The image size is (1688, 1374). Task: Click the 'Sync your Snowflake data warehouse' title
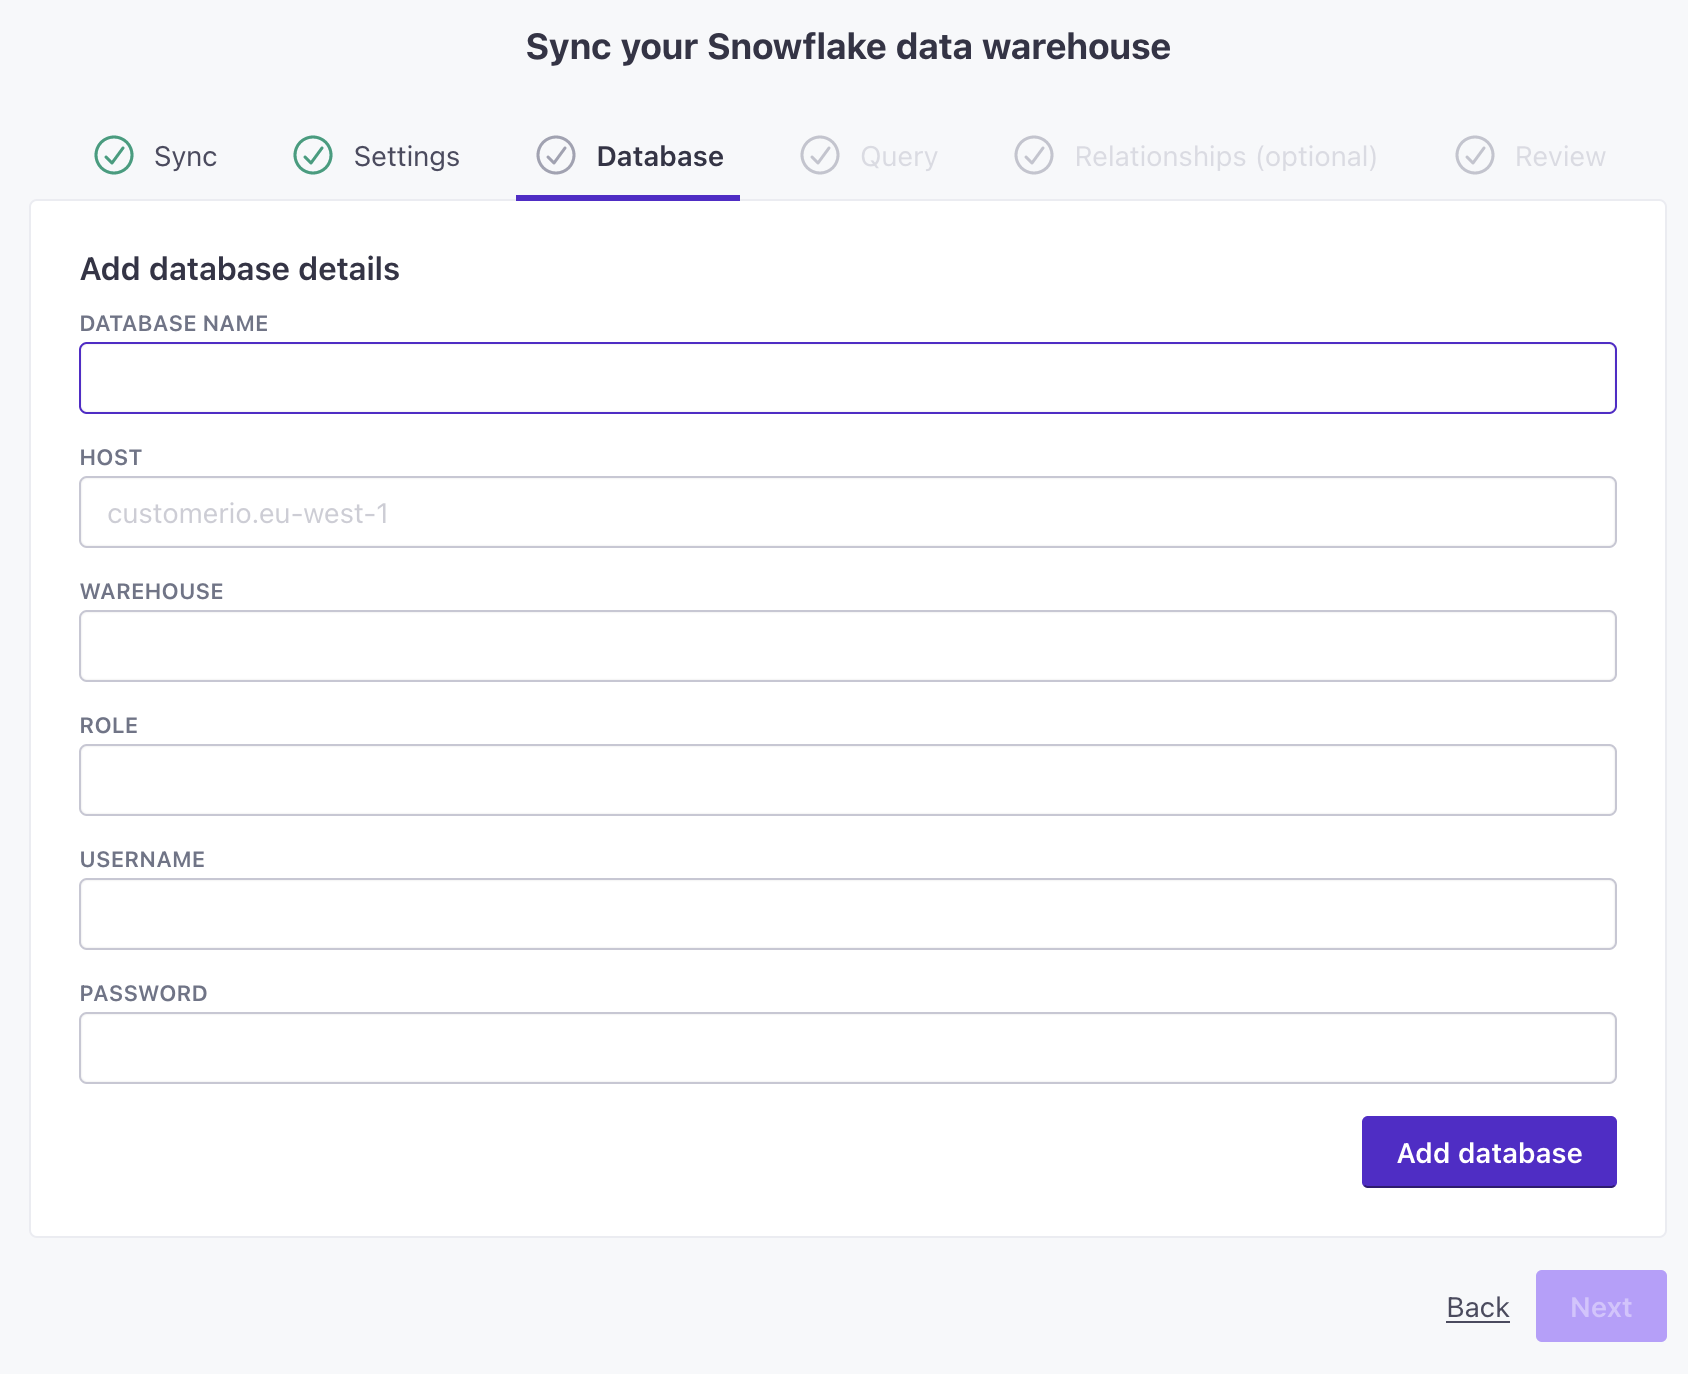point(848,47)
